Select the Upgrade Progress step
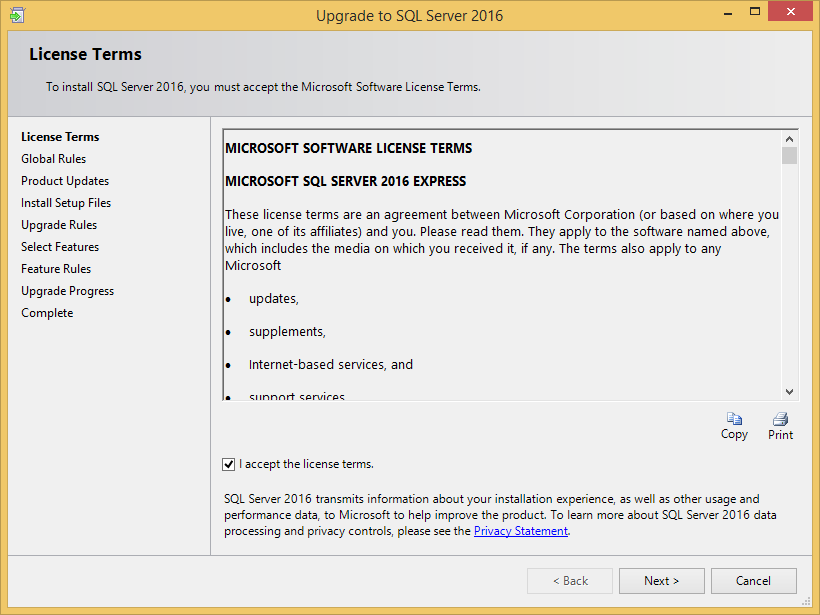820x615 pixels. click(67, 291)
